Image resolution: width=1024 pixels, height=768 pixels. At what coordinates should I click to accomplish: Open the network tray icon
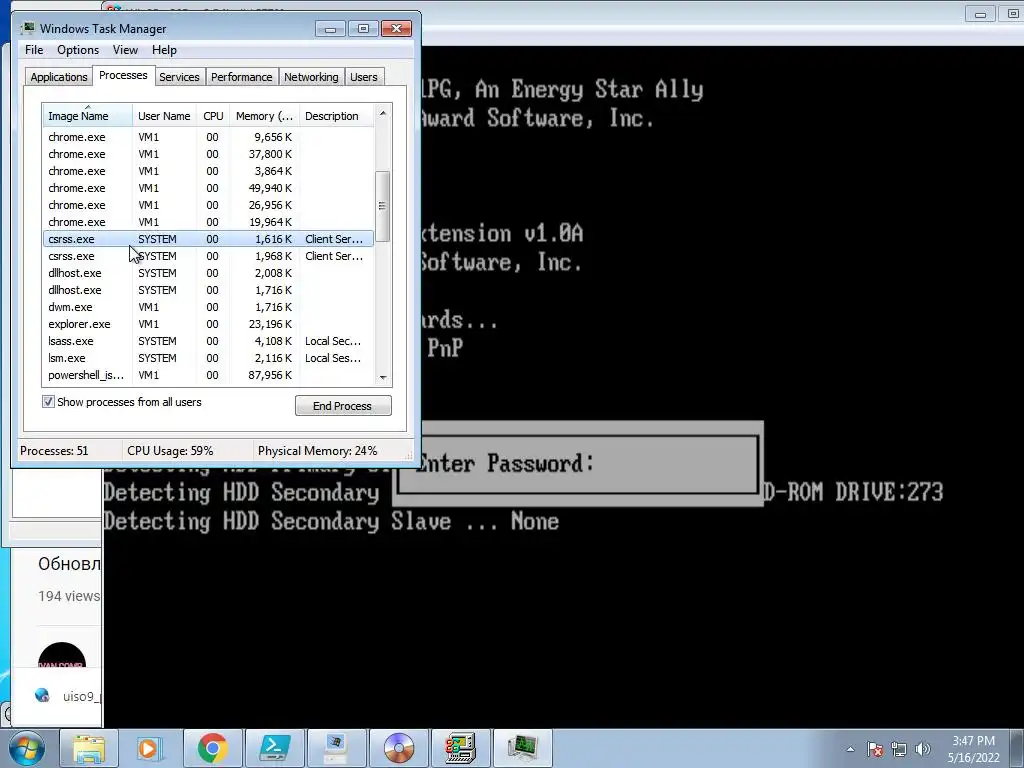899,749
